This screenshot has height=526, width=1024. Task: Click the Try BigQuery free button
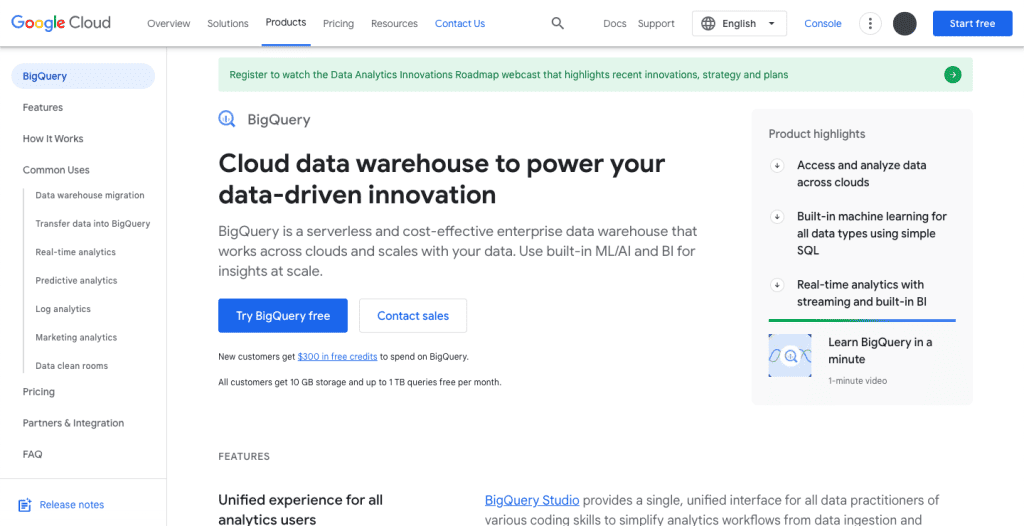click(283, 316)
